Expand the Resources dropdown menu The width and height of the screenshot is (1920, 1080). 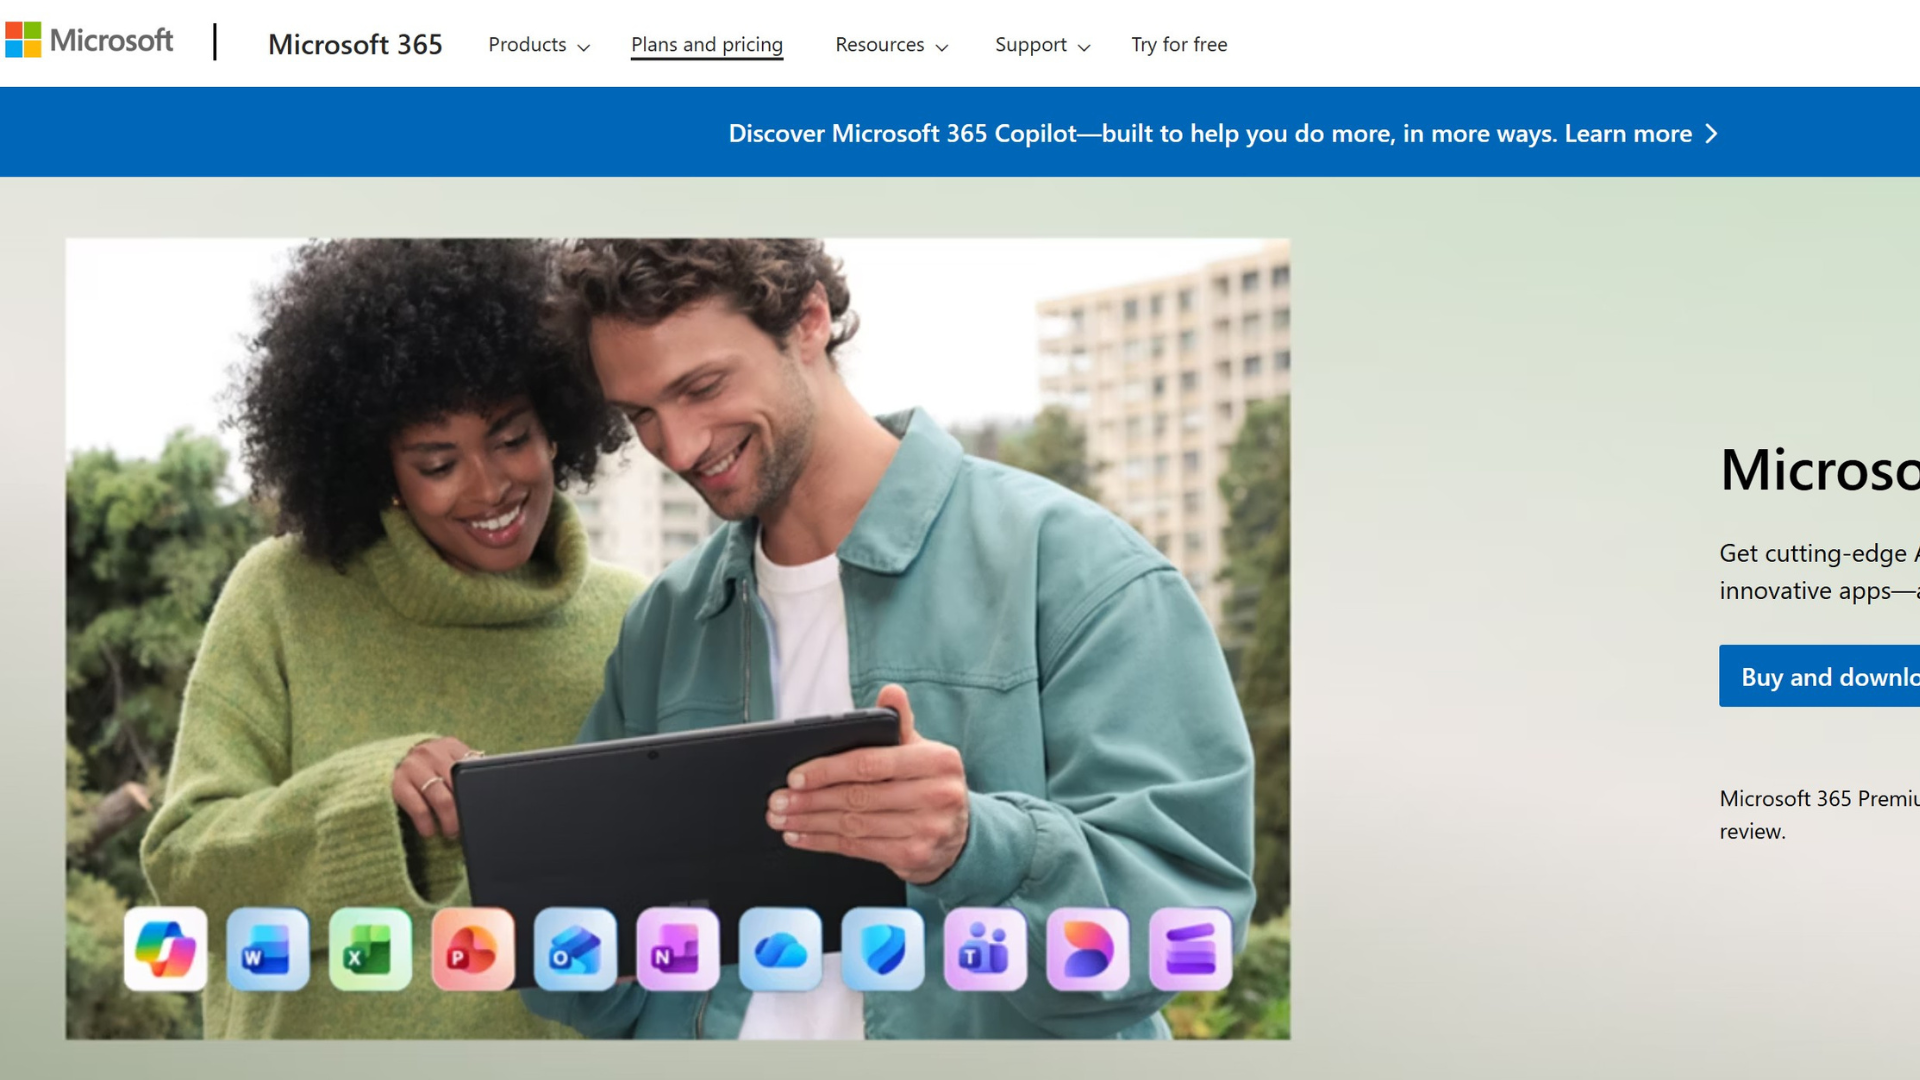pos(891,45)
